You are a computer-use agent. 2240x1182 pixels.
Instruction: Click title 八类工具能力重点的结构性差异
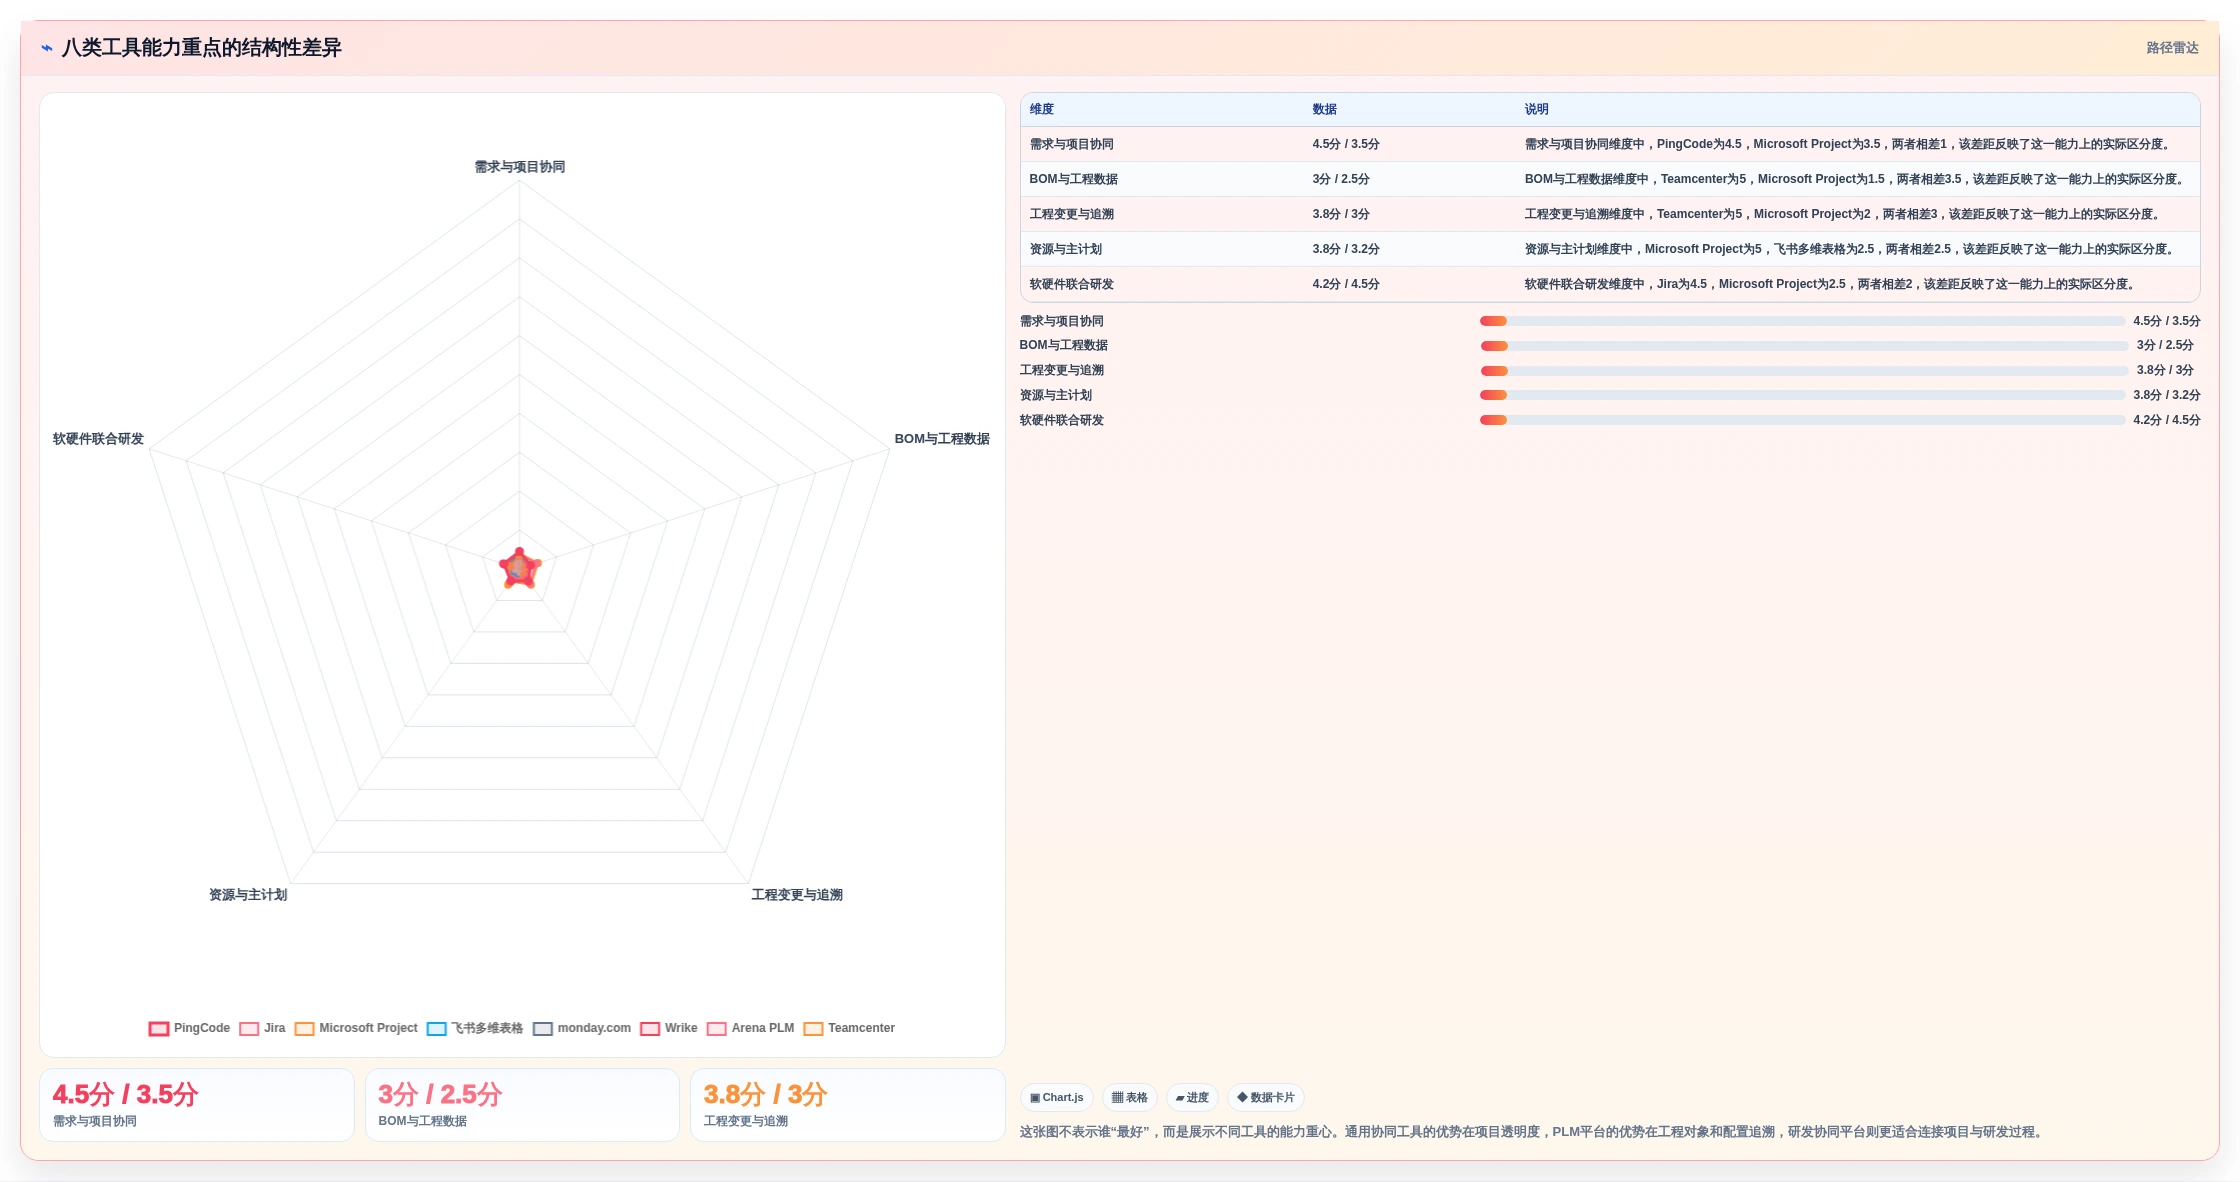[202, 48]
